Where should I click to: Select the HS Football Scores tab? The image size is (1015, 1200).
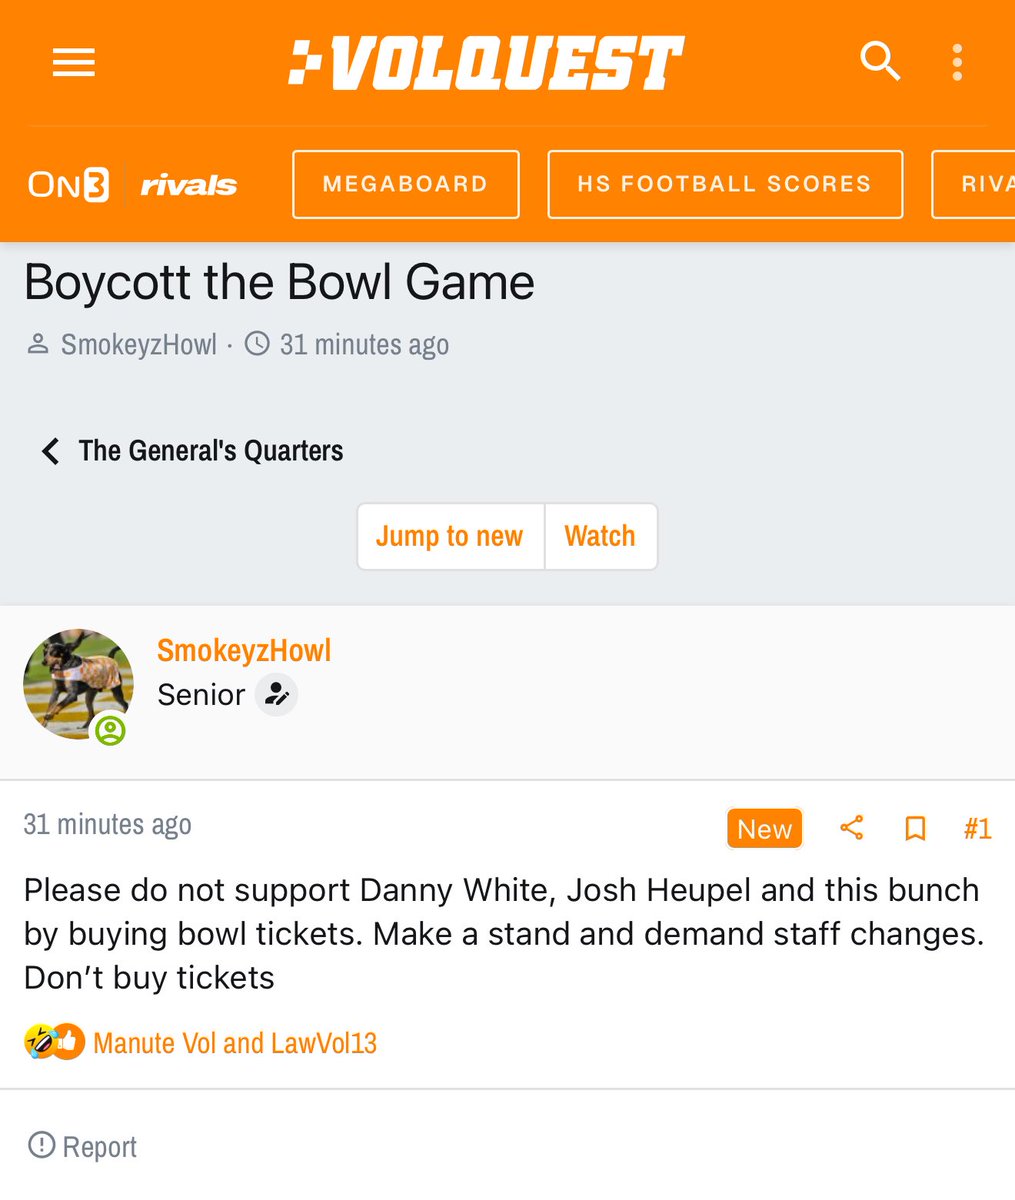pyautogui.click(x=725, y=184)
